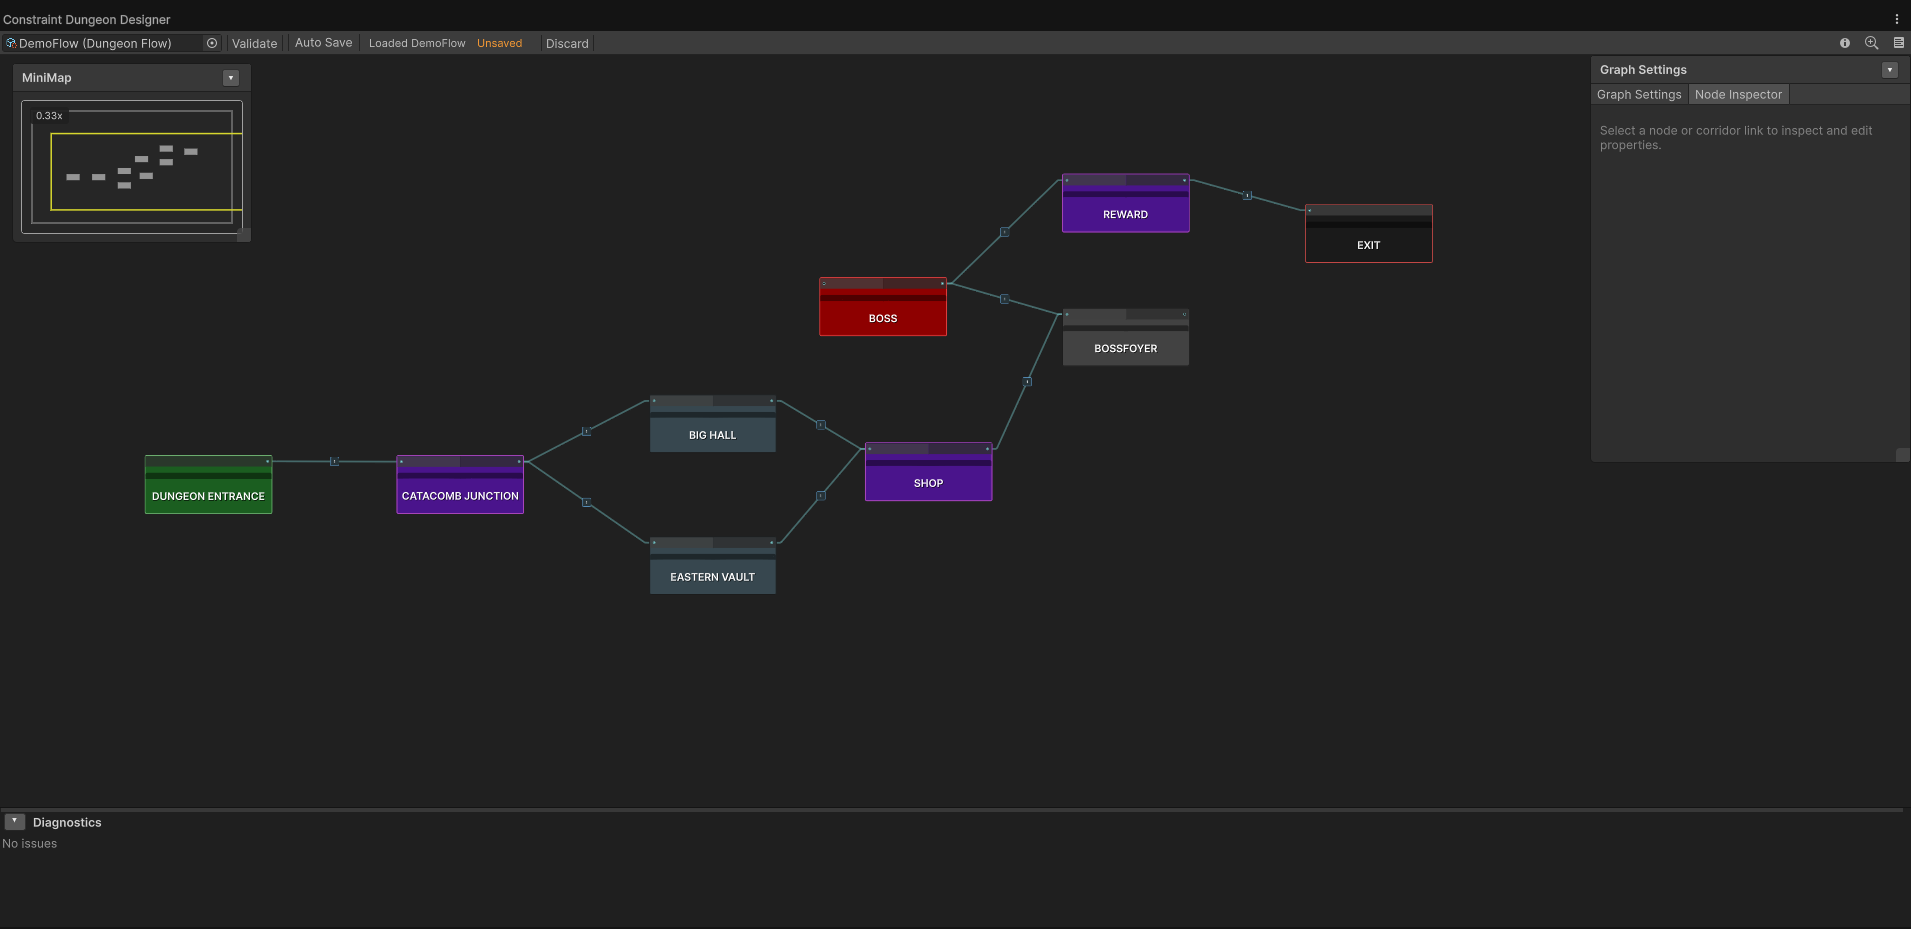Select the BIG HALL node
The width and height of the screenshot is (1911, 929).
click(713, 424)
